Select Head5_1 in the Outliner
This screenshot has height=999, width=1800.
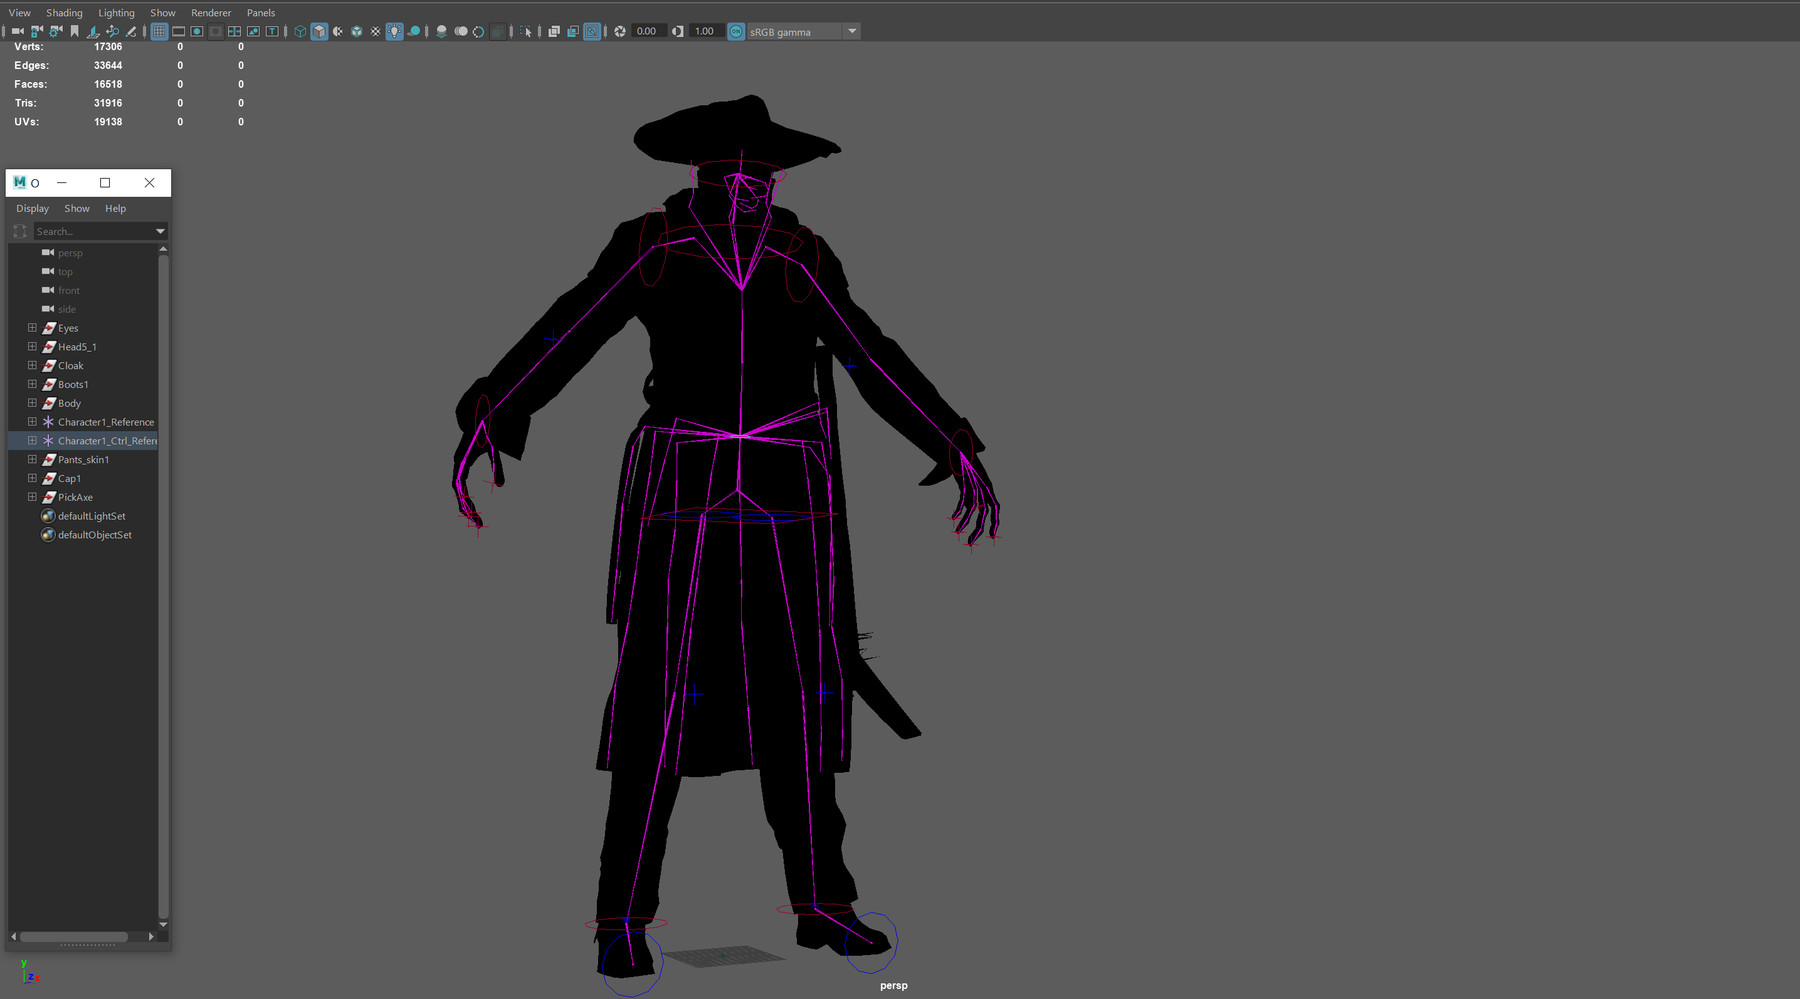[x=77, y=347]
